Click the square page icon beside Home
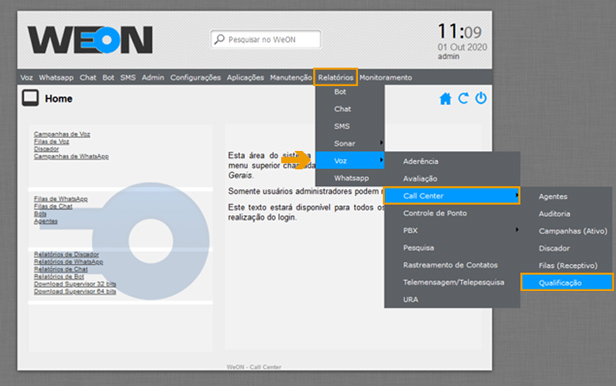Image resolution: width=616 pixels, height=386 pixels. pos(30,98)
